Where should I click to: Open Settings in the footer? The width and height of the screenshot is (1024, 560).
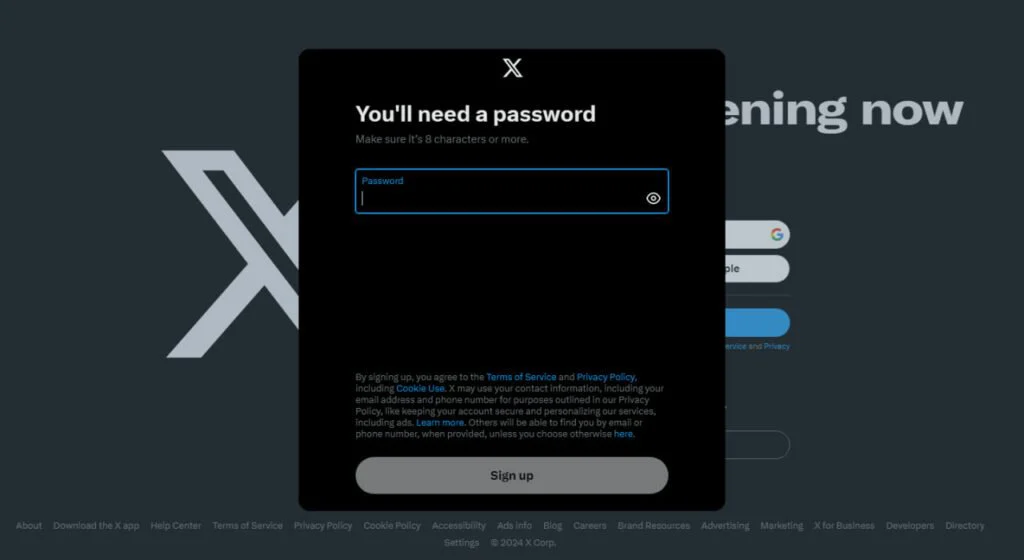pyautogui.click(x=461, y=542)
